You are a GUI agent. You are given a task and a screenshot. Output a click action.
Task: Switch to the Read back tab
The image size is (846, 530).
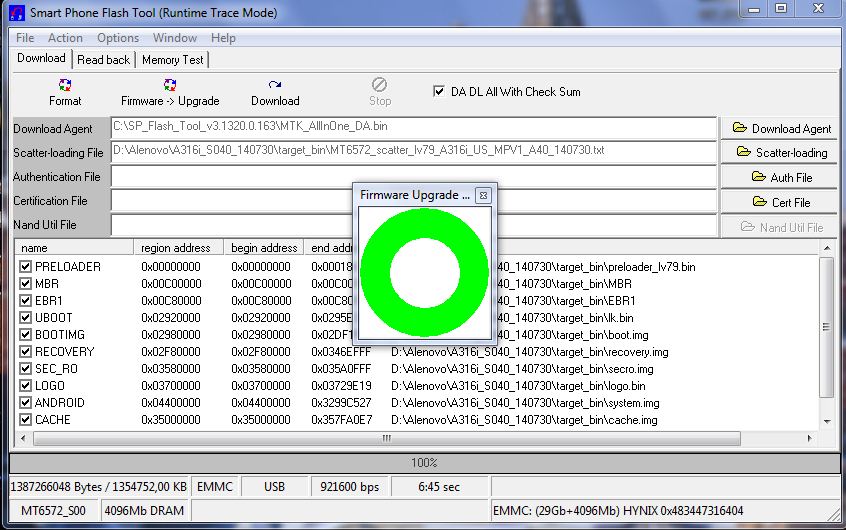(x=104, y=60)
